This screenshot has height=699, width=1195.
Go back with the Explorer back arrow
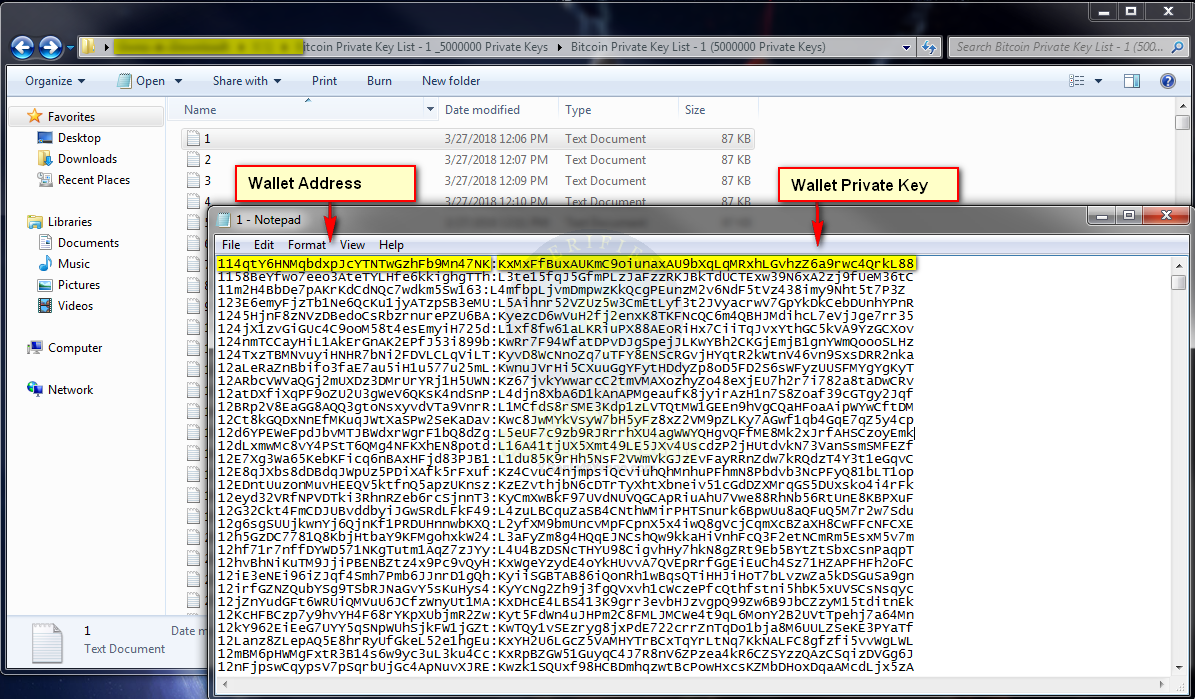click(x=22, y=47)
